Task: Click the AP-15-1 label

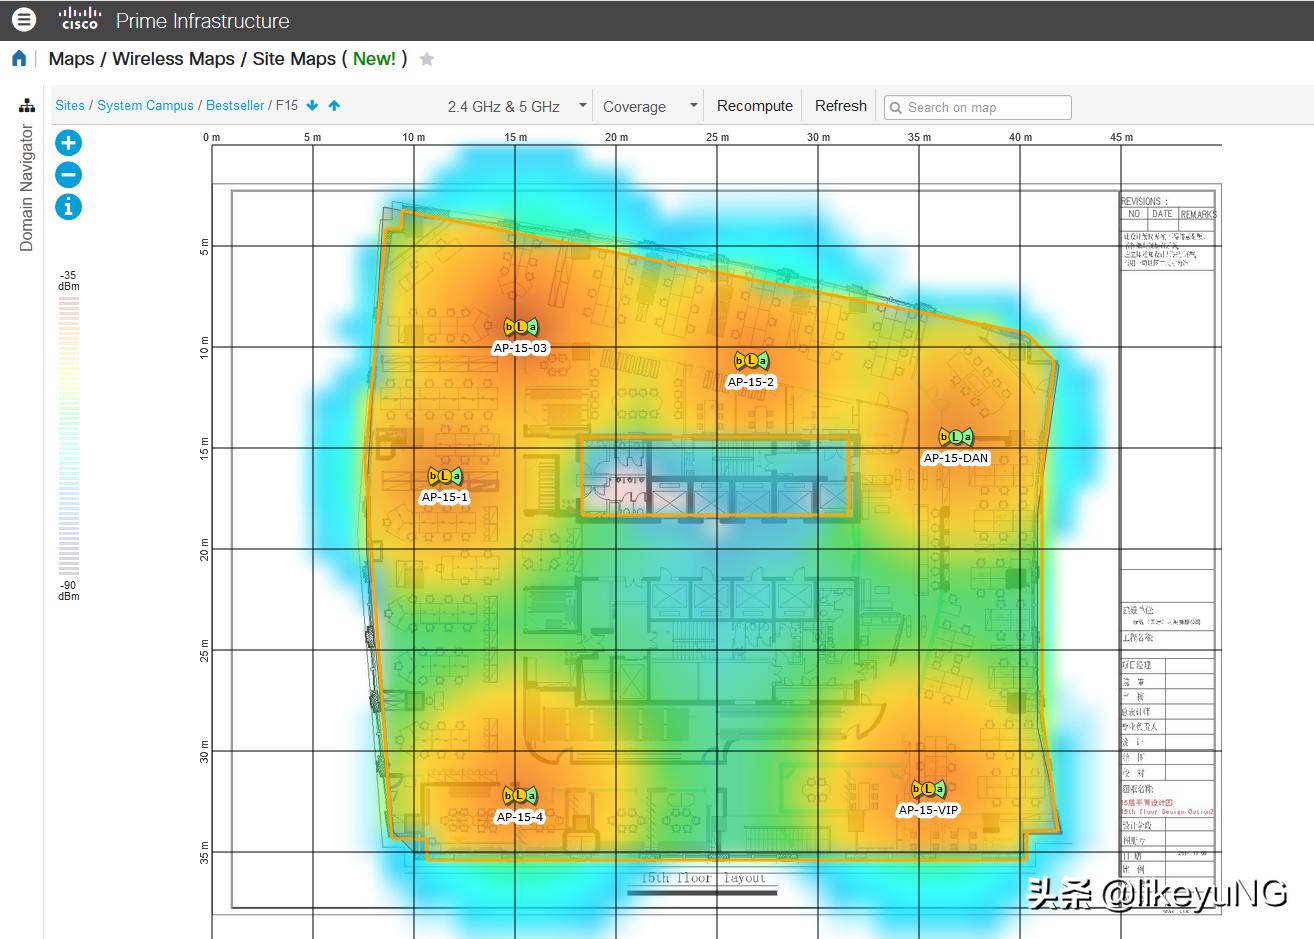Action: point(445,497)
